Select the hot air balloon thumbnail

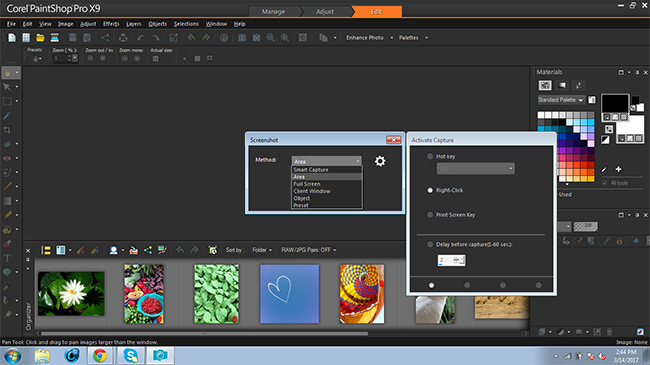click(x=362, y=294)
